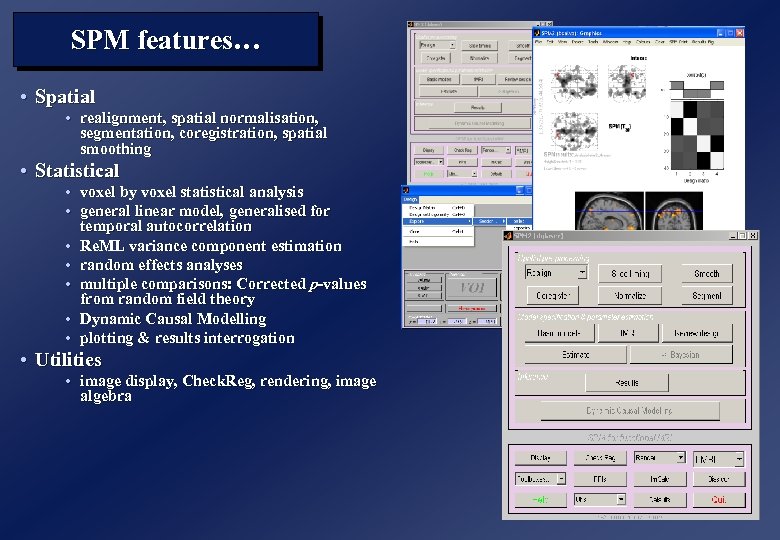Click the coronal brain slice in Graphics window
Screen dimensions: 780x540
674,211
